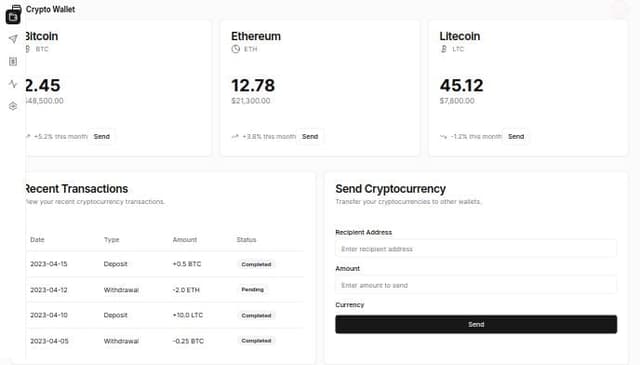Select the Type column header
Viewport: 640px width, 365px height.
pos(111,240)
